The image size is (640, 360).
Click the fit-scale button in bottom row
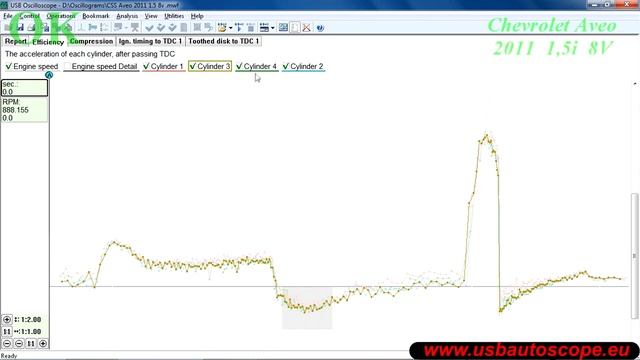pyautogui.click(x=31, y=344)
